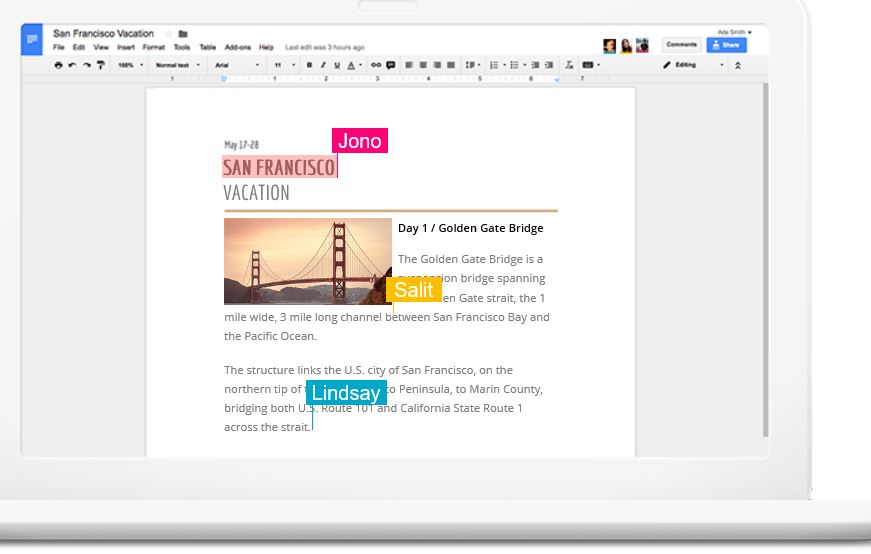Open the Add-ons menu
This screenshot has width=871, height=554.
point(238,47)
